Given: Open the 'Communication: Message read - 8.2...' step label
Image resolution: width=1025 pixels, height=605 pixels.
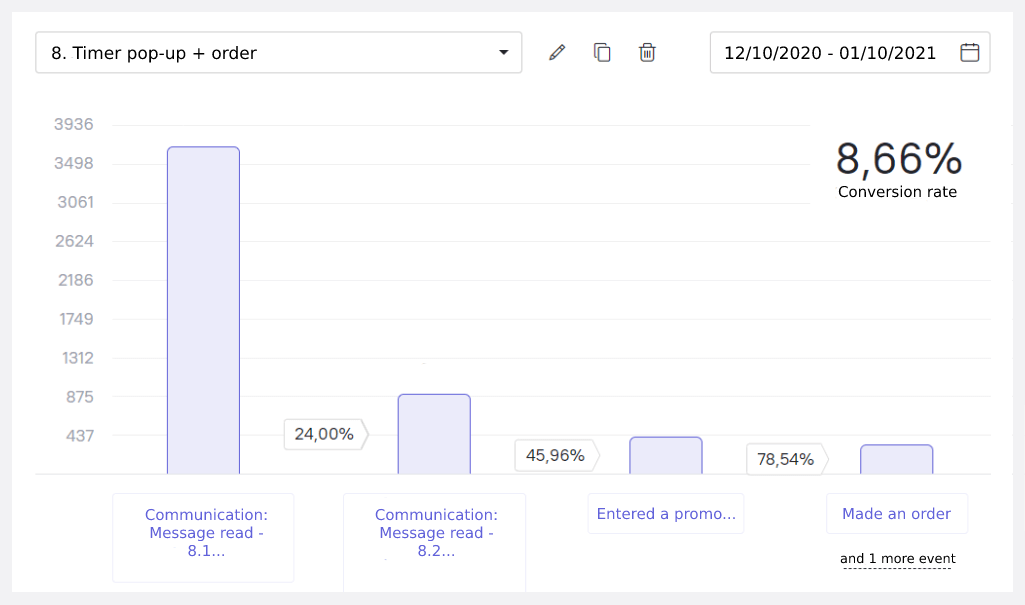Looking at the screenshot, I should coord(435,533).
